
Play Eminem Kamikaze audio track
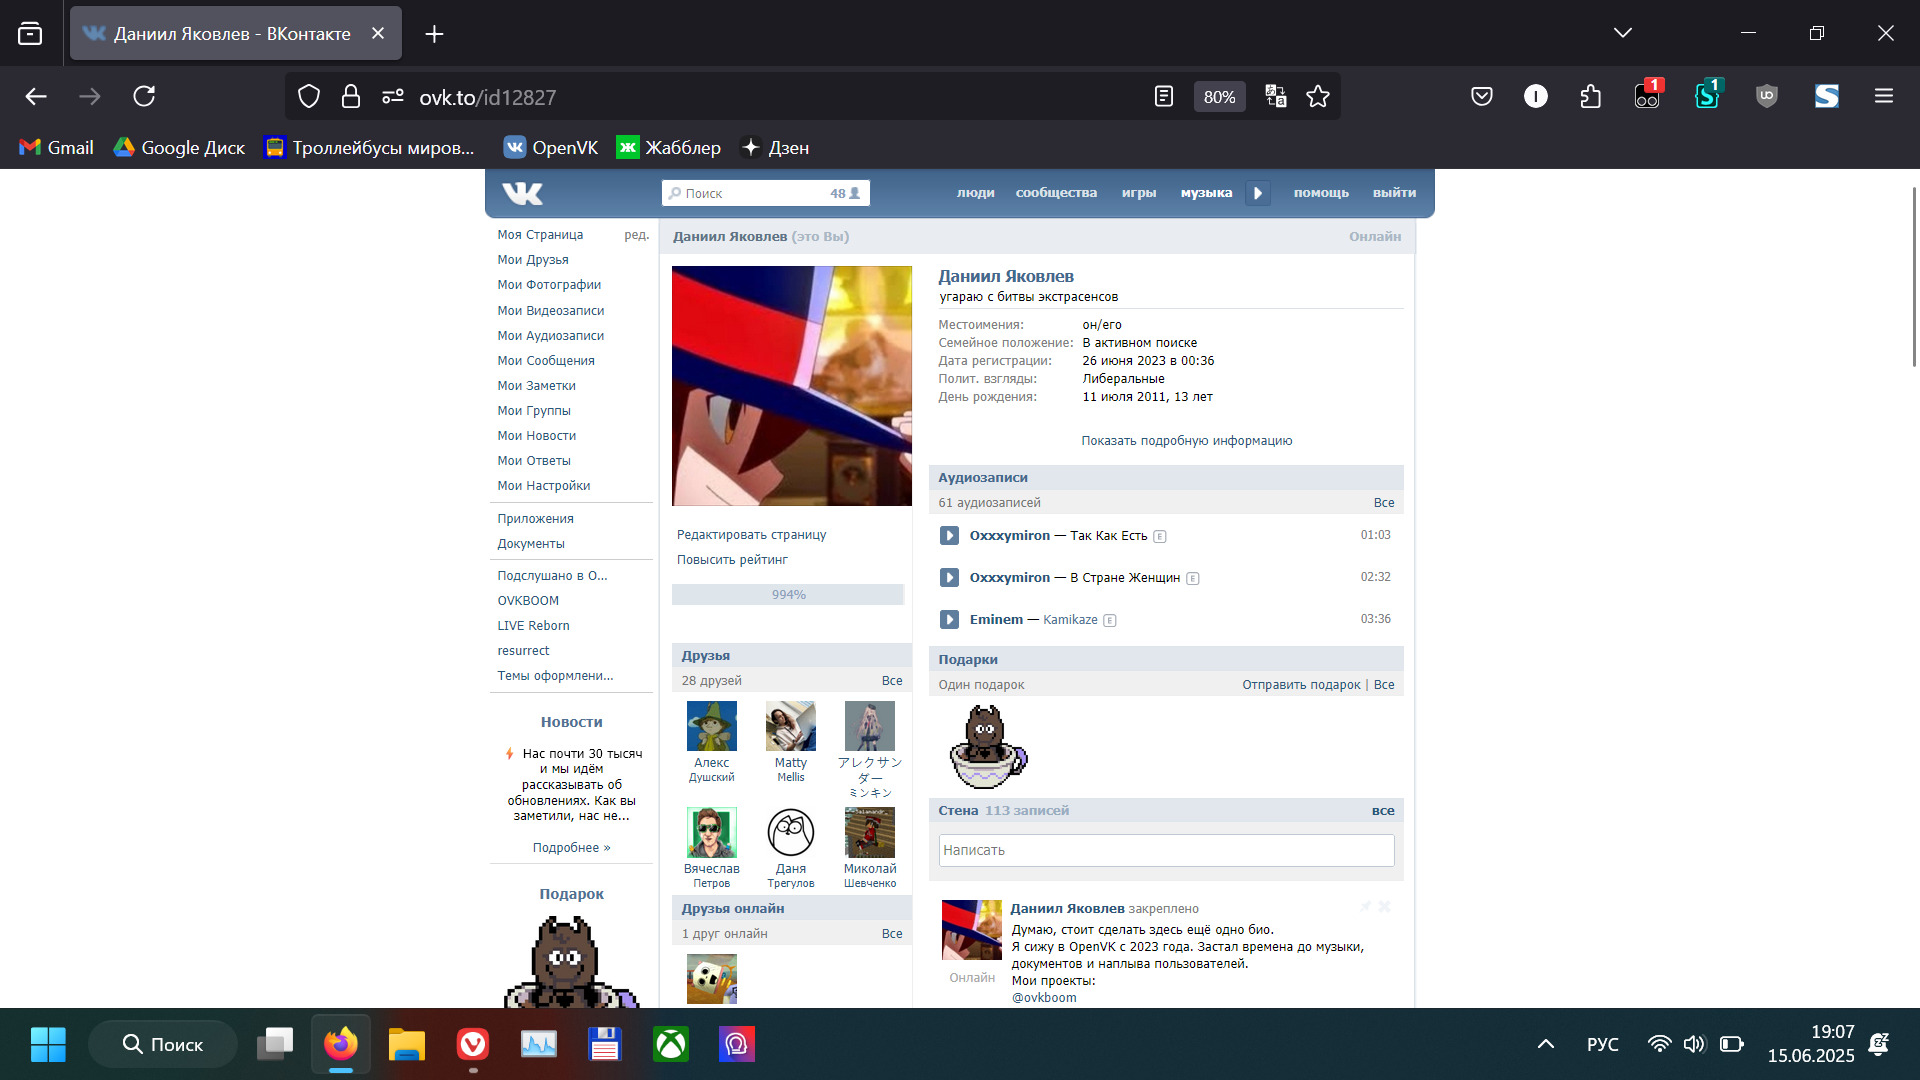pos(949,620)
